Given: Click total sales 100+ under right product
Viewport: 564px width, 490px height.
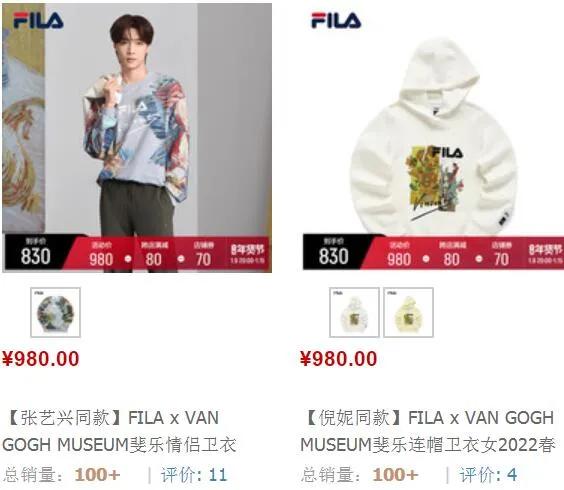Looking at the screenshot, I should 360,475.
